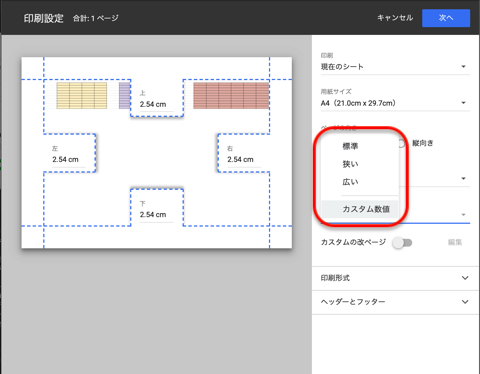Open the 現在のシート print range dropdown

(395, 67)
